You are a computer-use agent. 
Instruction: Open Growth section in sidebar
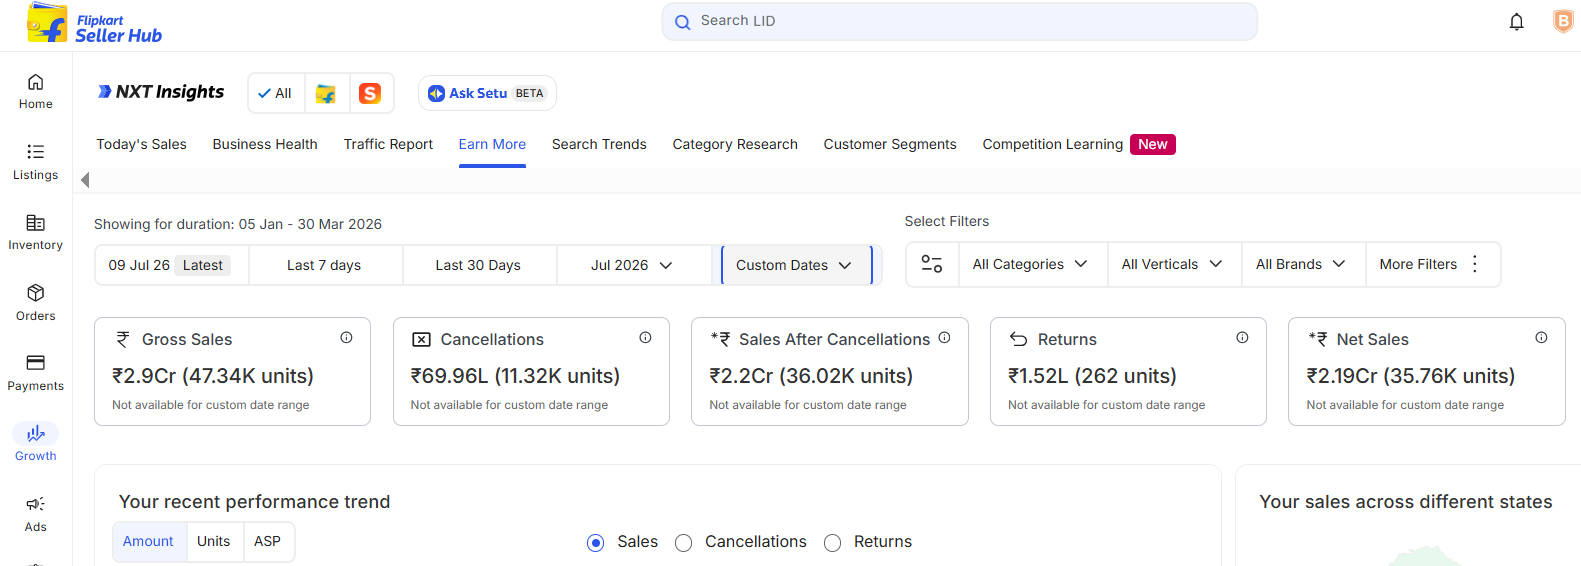(x=36, y=443)
